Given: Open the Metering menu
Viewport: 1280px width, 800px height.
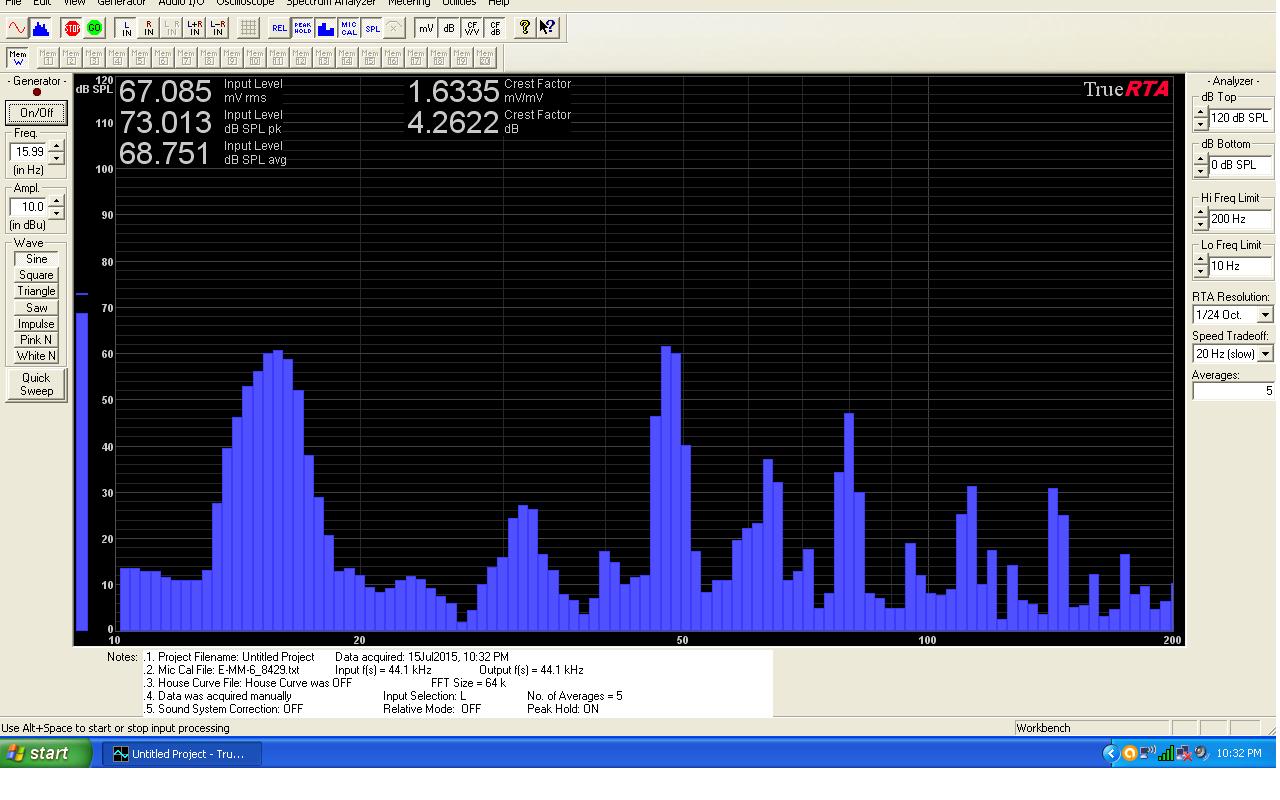Looking at the screenshot, I should (409, 3).
